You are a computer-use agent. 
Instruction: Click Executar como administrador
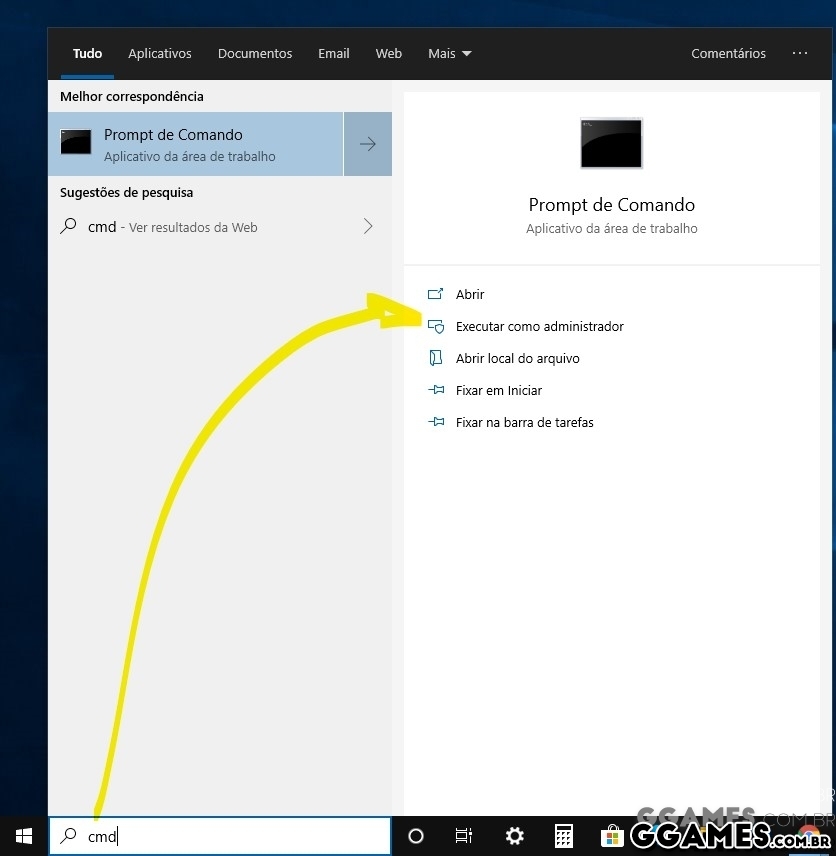tap(540, 326)
